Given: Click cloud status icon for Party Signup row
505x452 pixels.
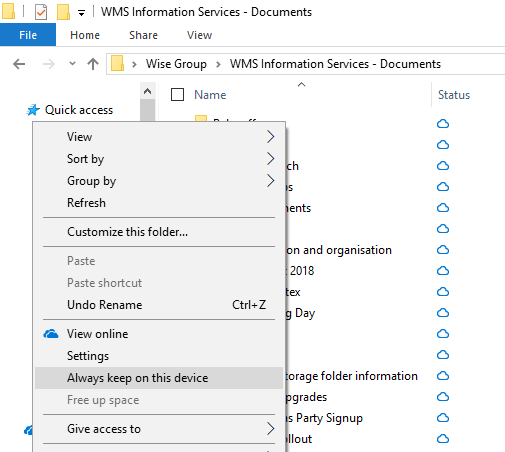Looking at the screenshot, I should [x=443, y=418].
